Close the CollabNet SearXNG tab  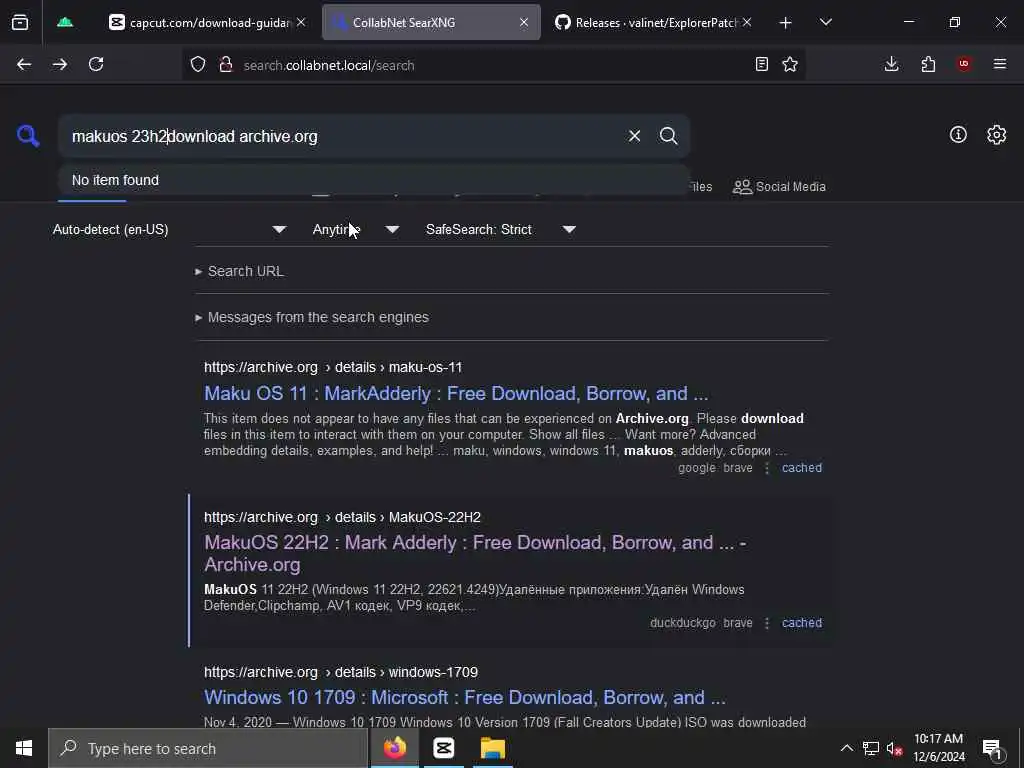coord(524,22)
